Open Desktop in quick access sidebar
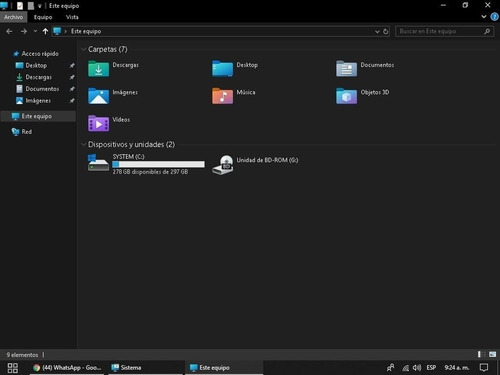500x375 pixels. 36,65
